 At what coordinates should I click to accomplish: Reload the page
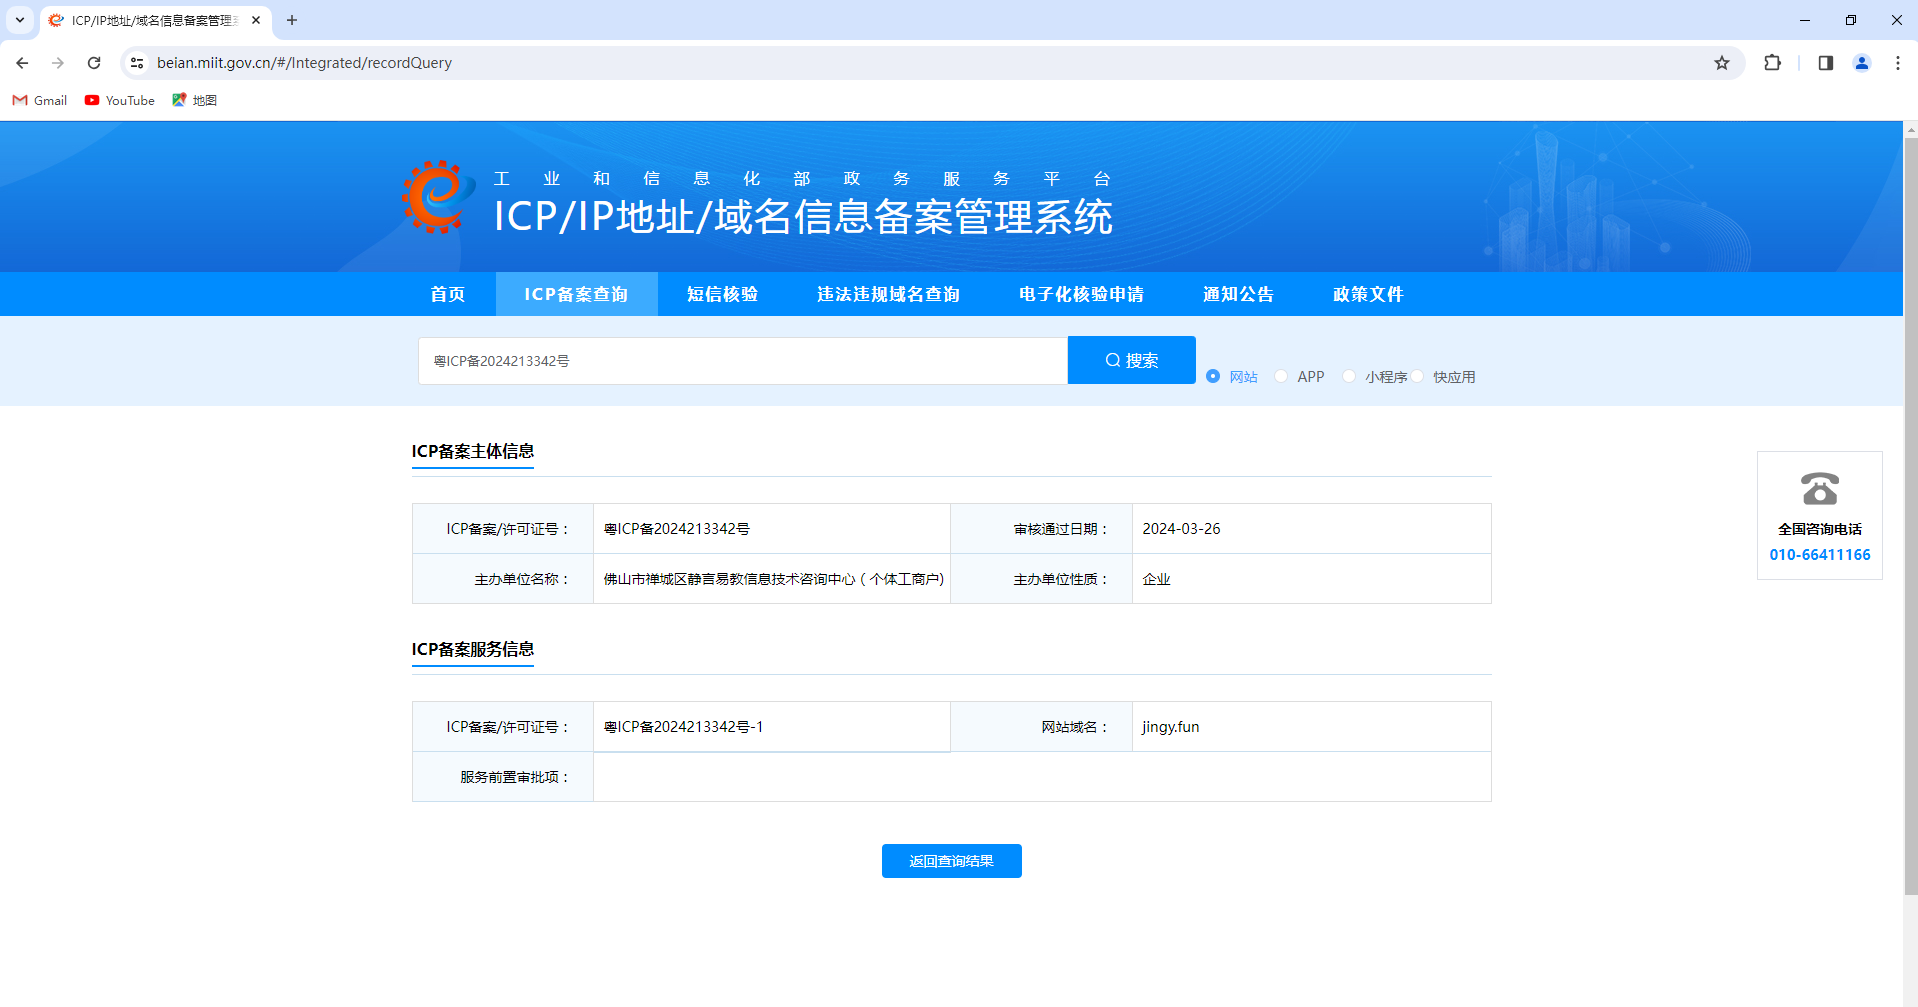(x=94, y=63)
